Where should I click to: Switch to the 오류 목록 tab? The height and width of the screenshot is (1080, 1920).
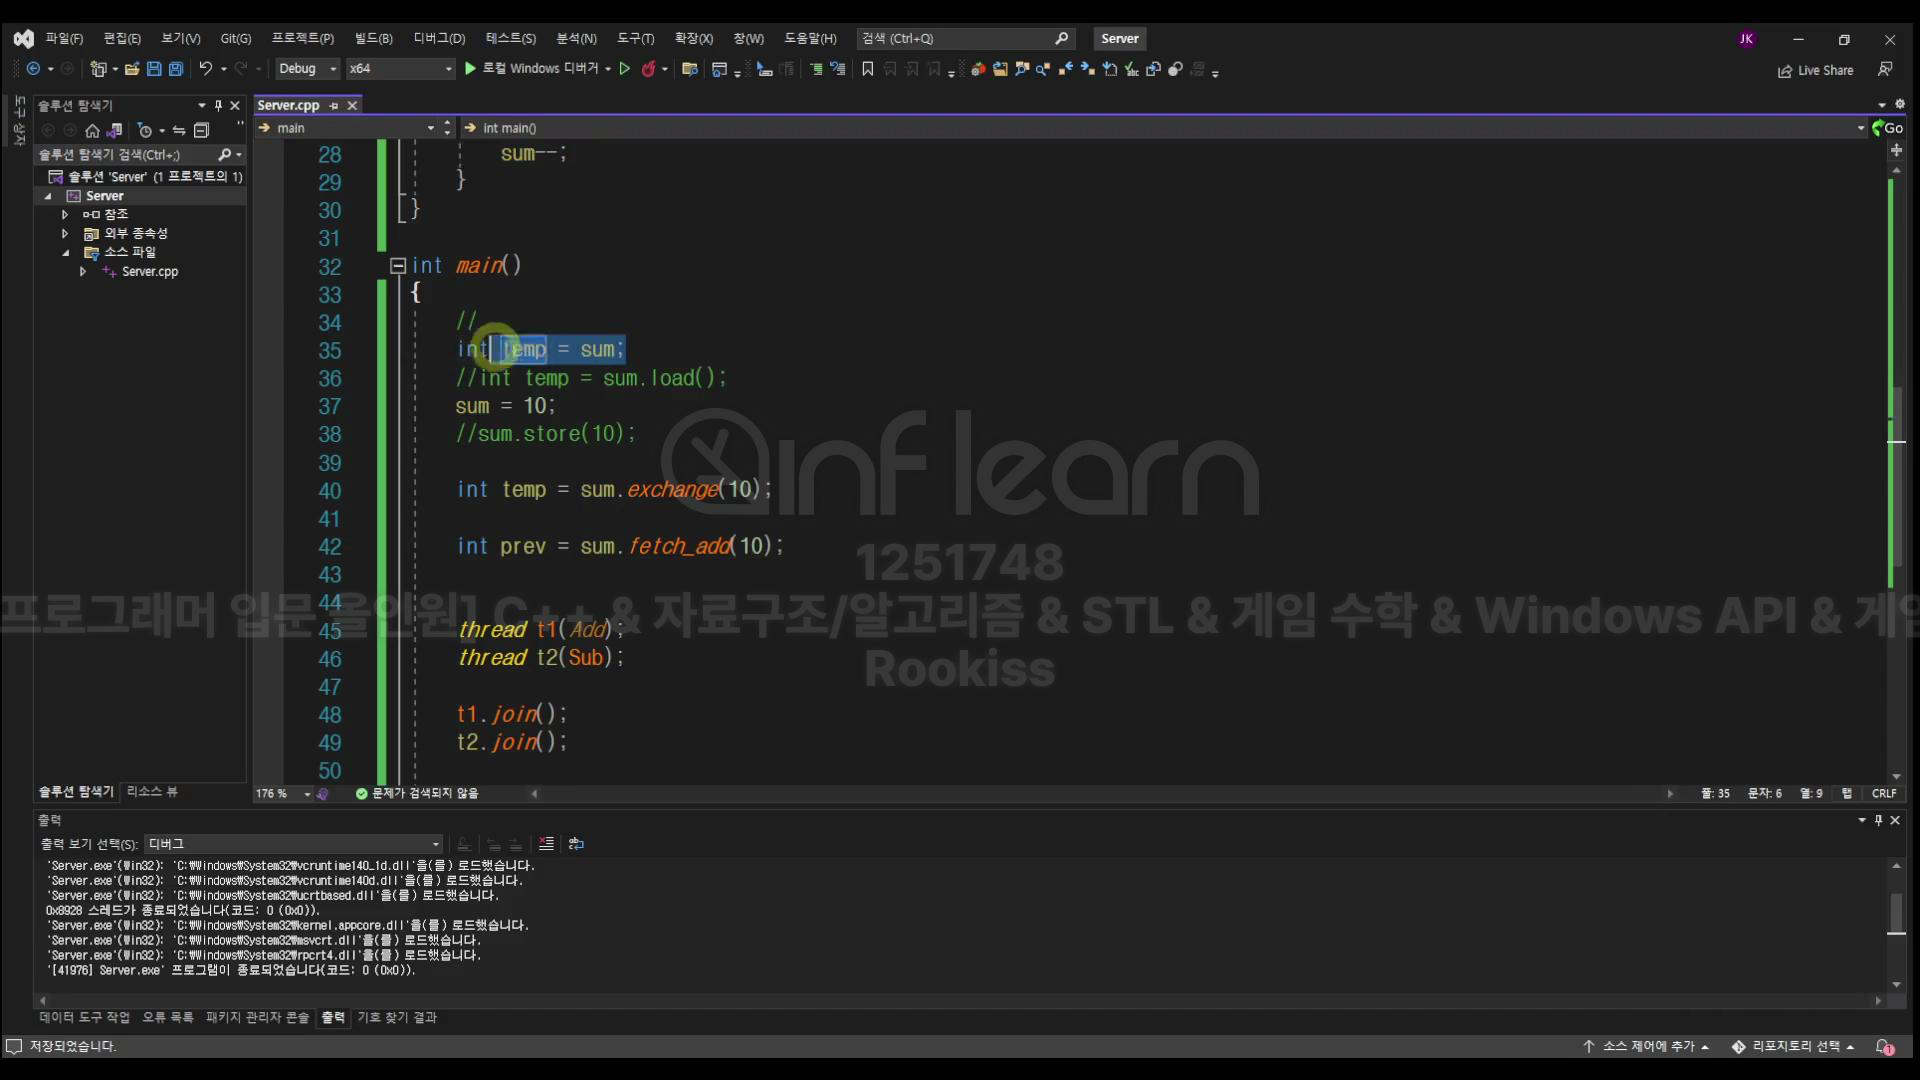click(x=167, y=1017)
